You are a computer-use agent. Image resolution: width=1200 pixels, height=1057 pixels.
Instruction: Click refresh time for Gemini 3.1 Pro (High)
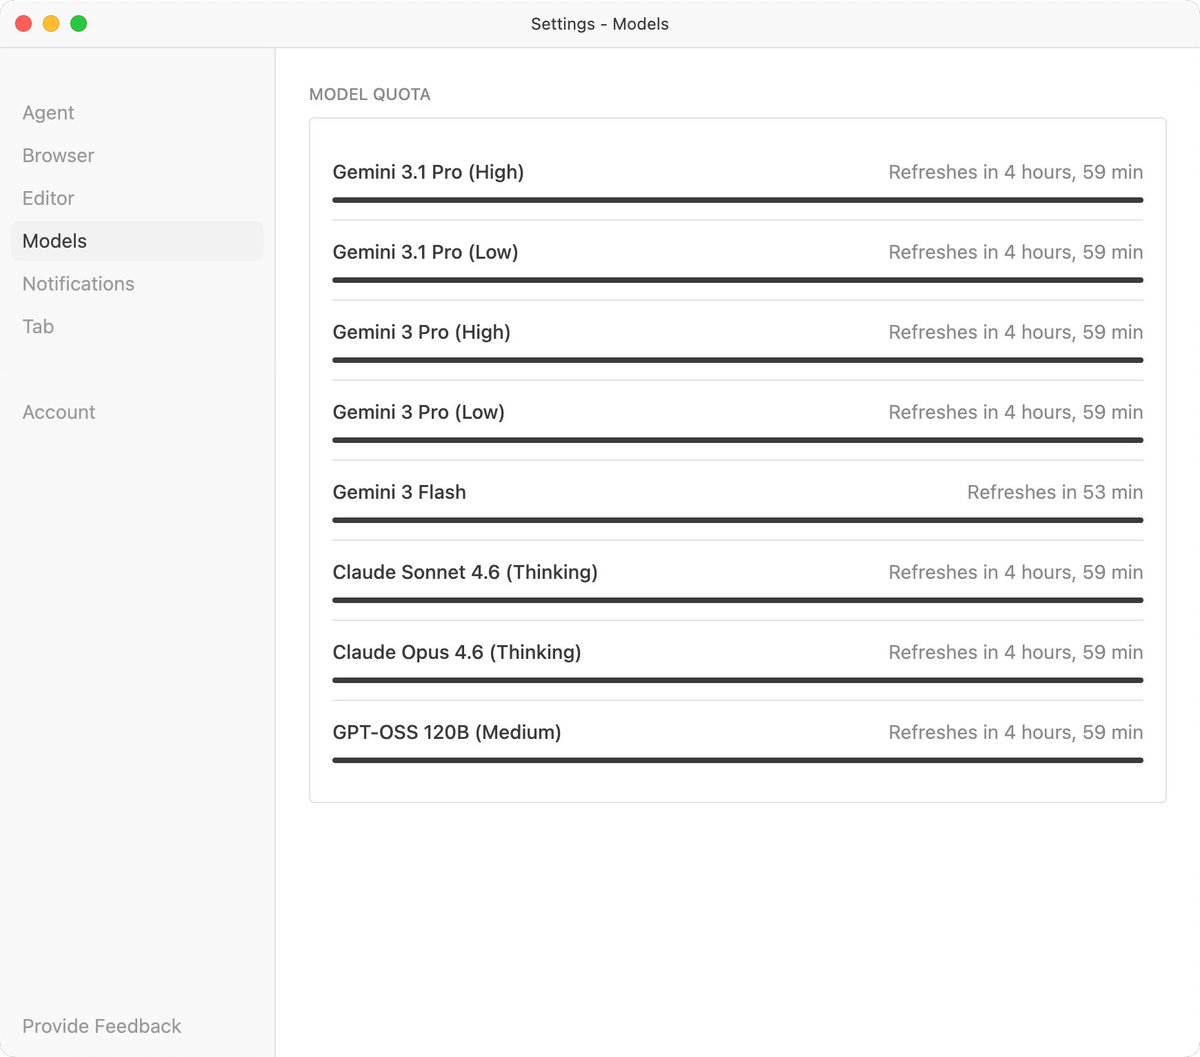point(1016,172)
